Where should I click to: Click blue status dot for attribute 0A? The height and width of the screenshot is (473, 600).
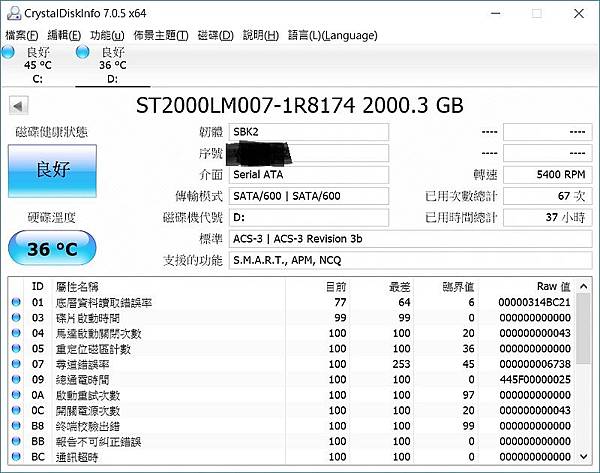point(16,395)
